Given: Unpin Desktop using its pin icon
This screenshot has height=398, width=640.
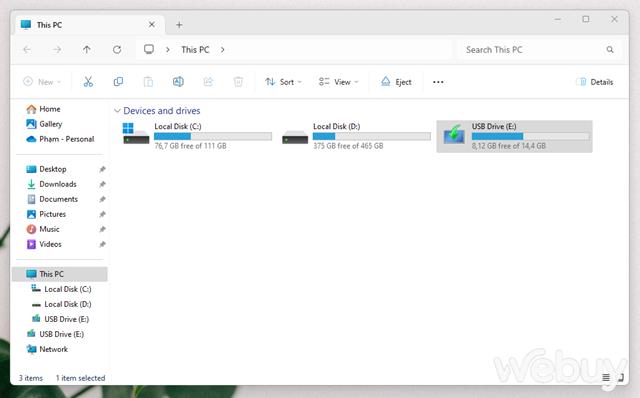Looking at the screenshot, I should click(x=102, y=169).
